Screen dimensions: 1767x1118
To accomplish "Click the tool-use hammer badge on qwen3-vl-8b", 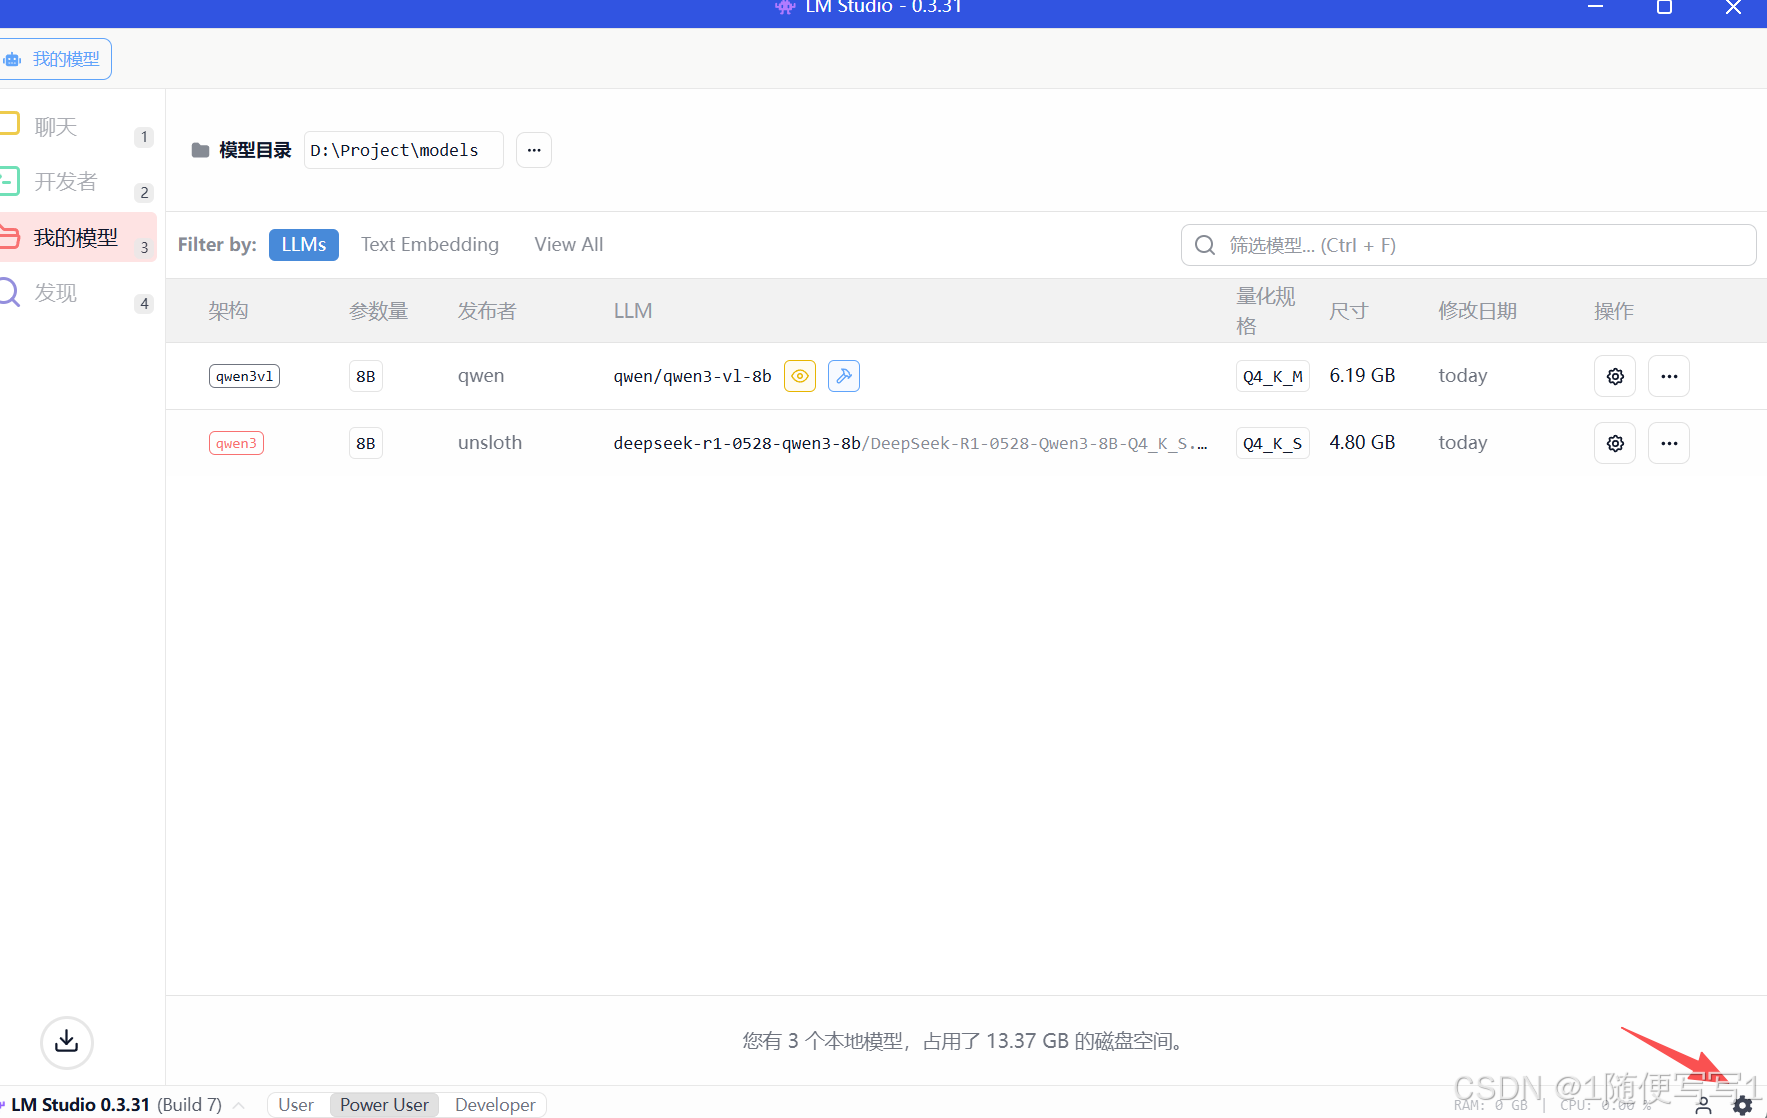I will pyautogui.click(x=844, y=376).
